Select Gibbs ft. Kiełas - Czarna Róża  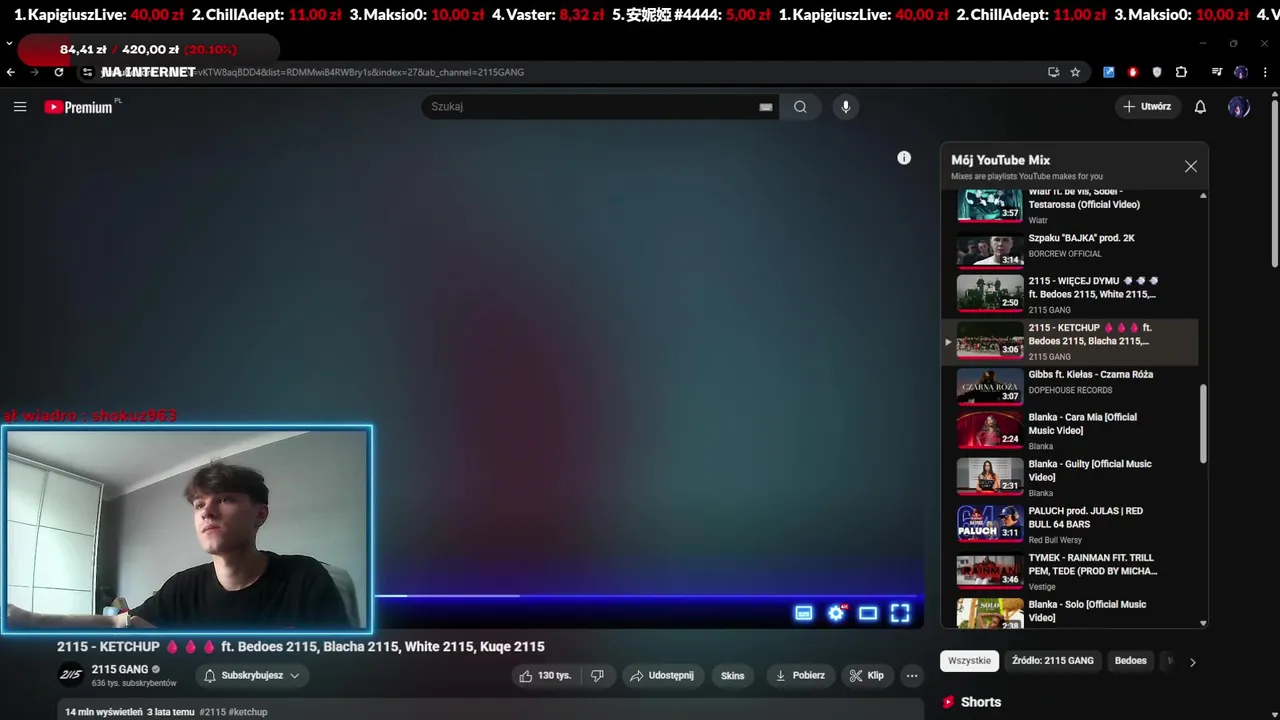(x=1070, y=385)
